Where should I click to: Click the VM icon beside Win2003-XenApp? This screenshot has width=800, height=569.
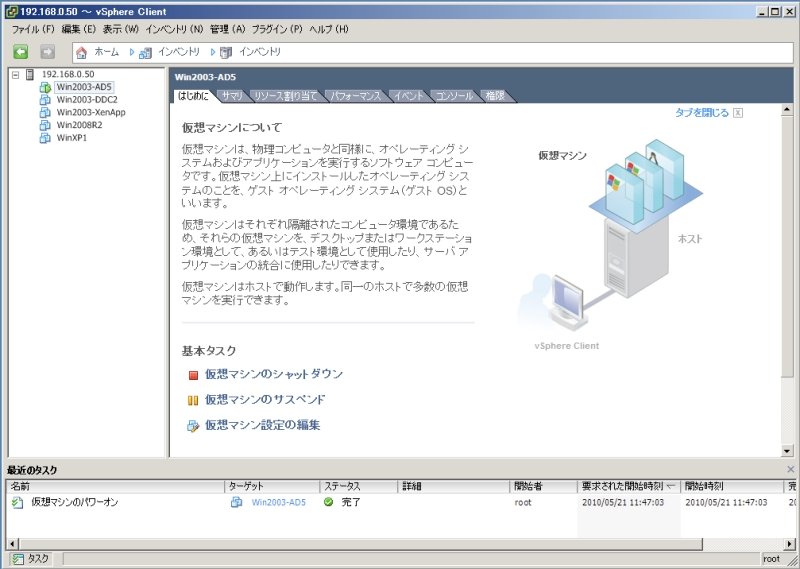pyautogui.click(x=45, y=112)
